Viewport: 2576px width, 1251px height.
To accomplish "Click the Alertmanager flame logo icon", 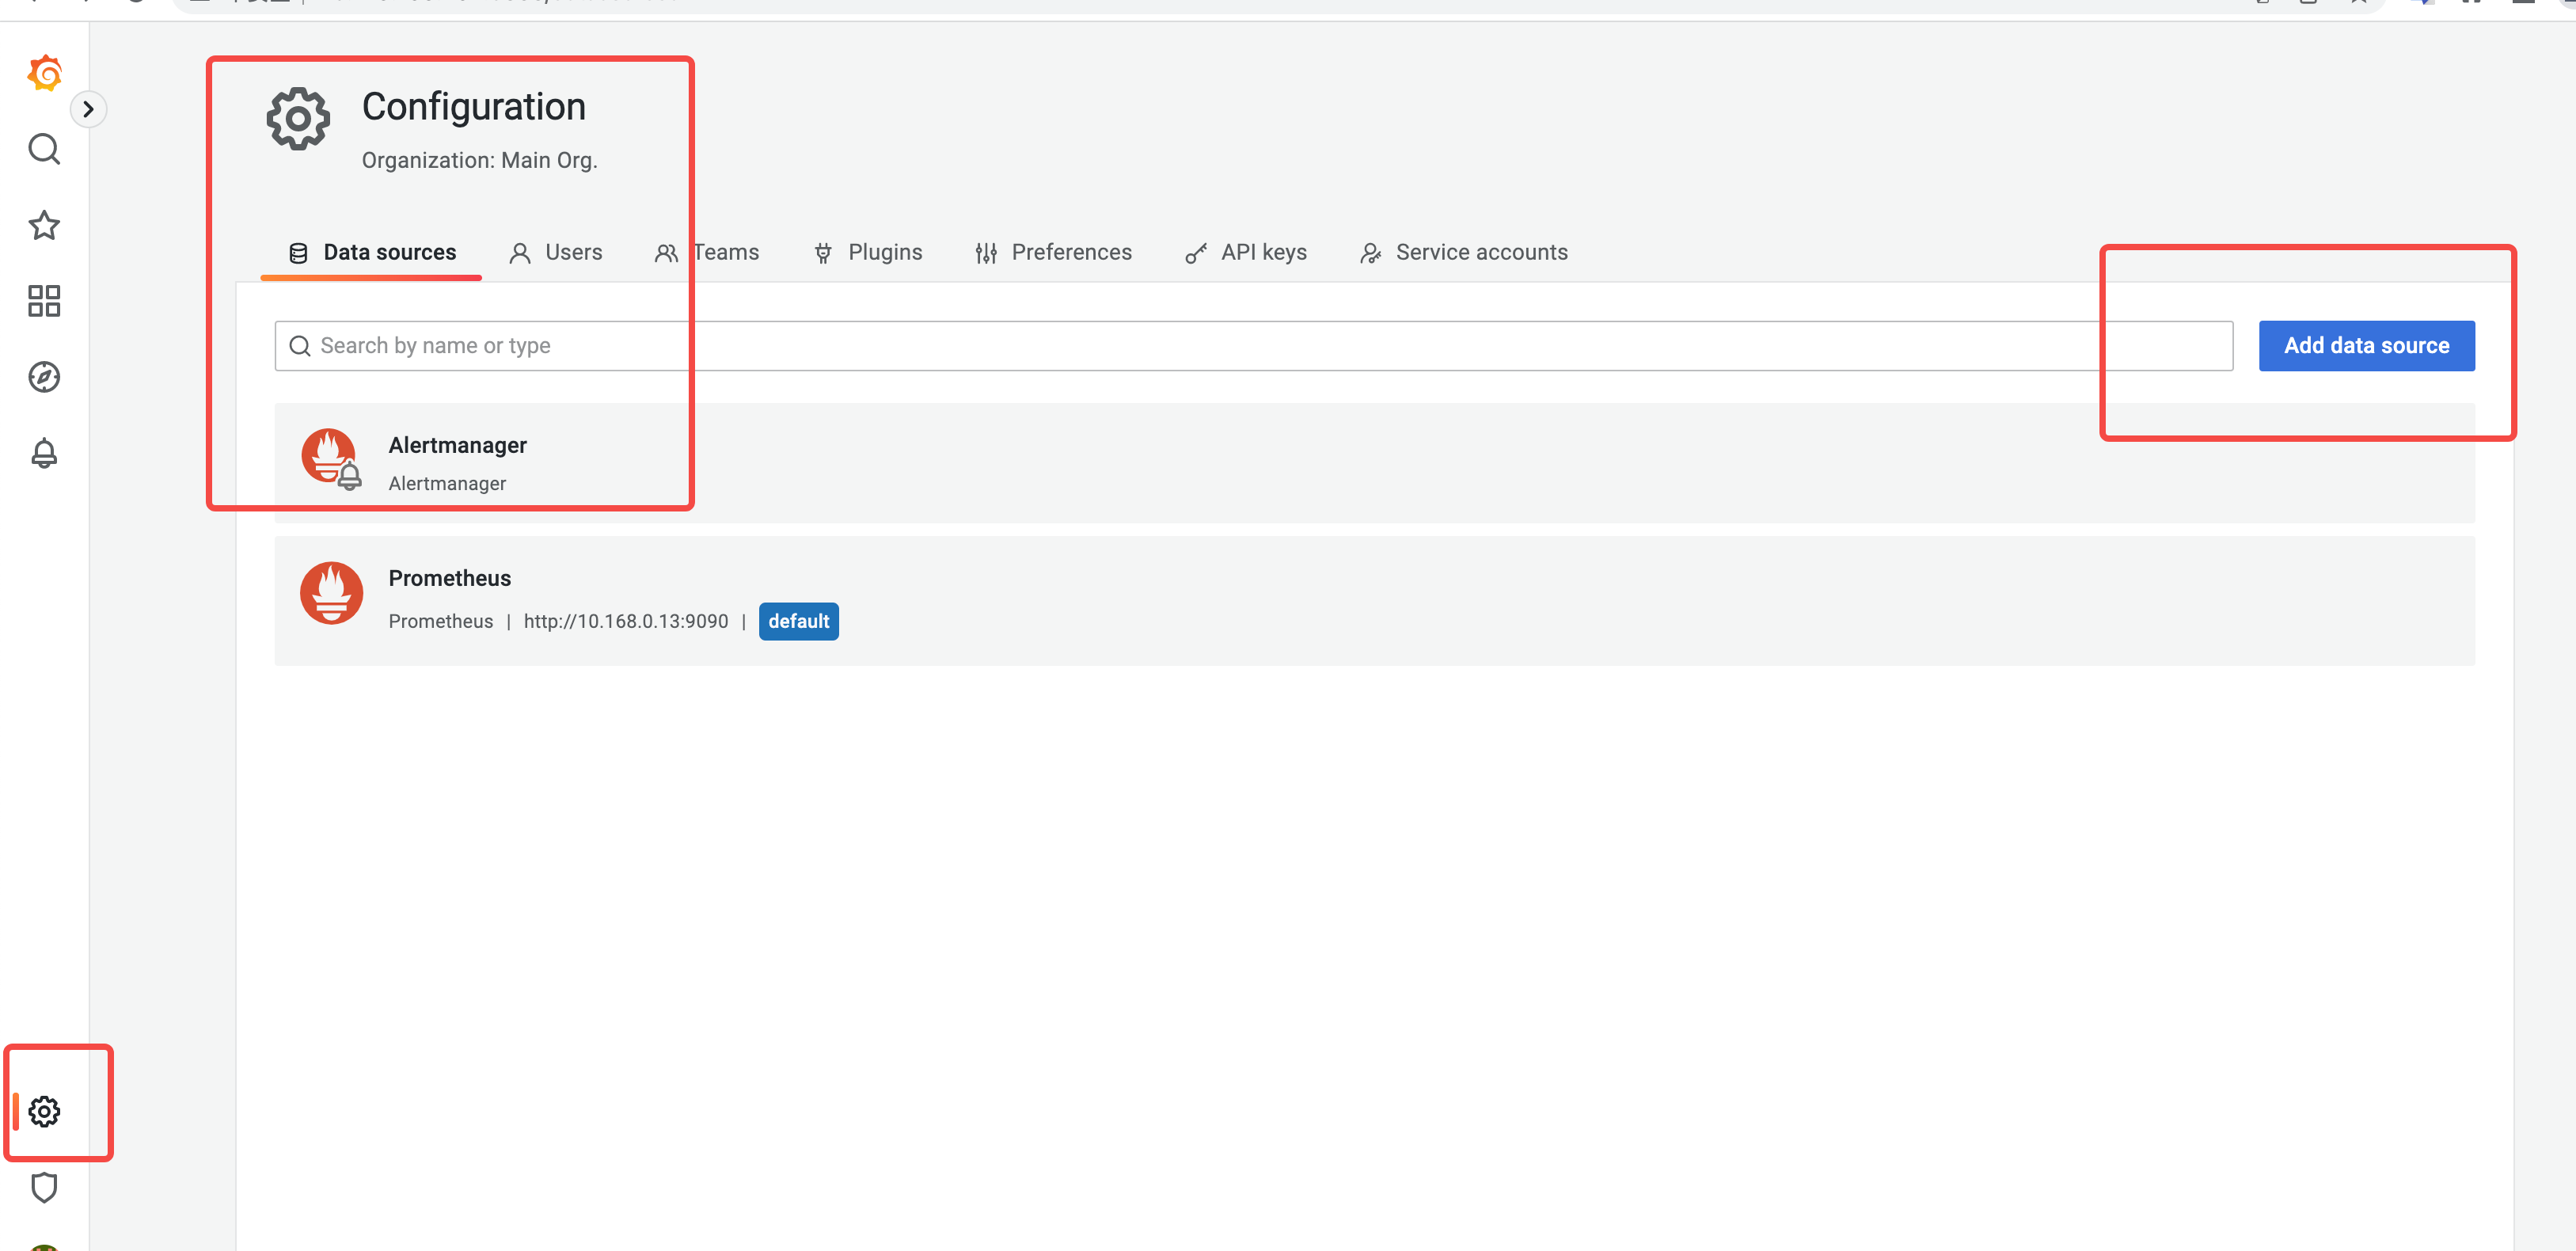I will click(331, 459).
